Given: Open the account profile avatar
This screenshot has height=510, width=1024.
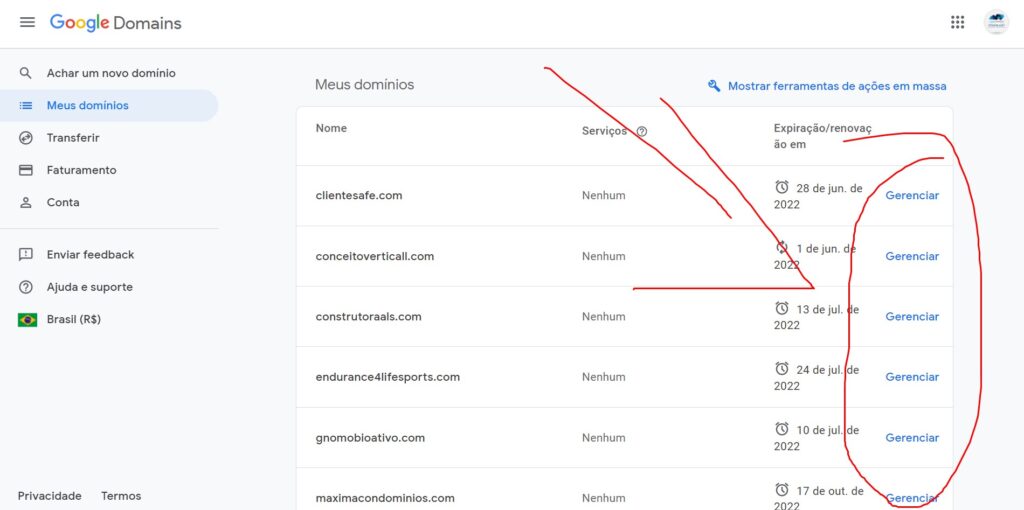Looking at the screenshot, I should coord(996,22).
